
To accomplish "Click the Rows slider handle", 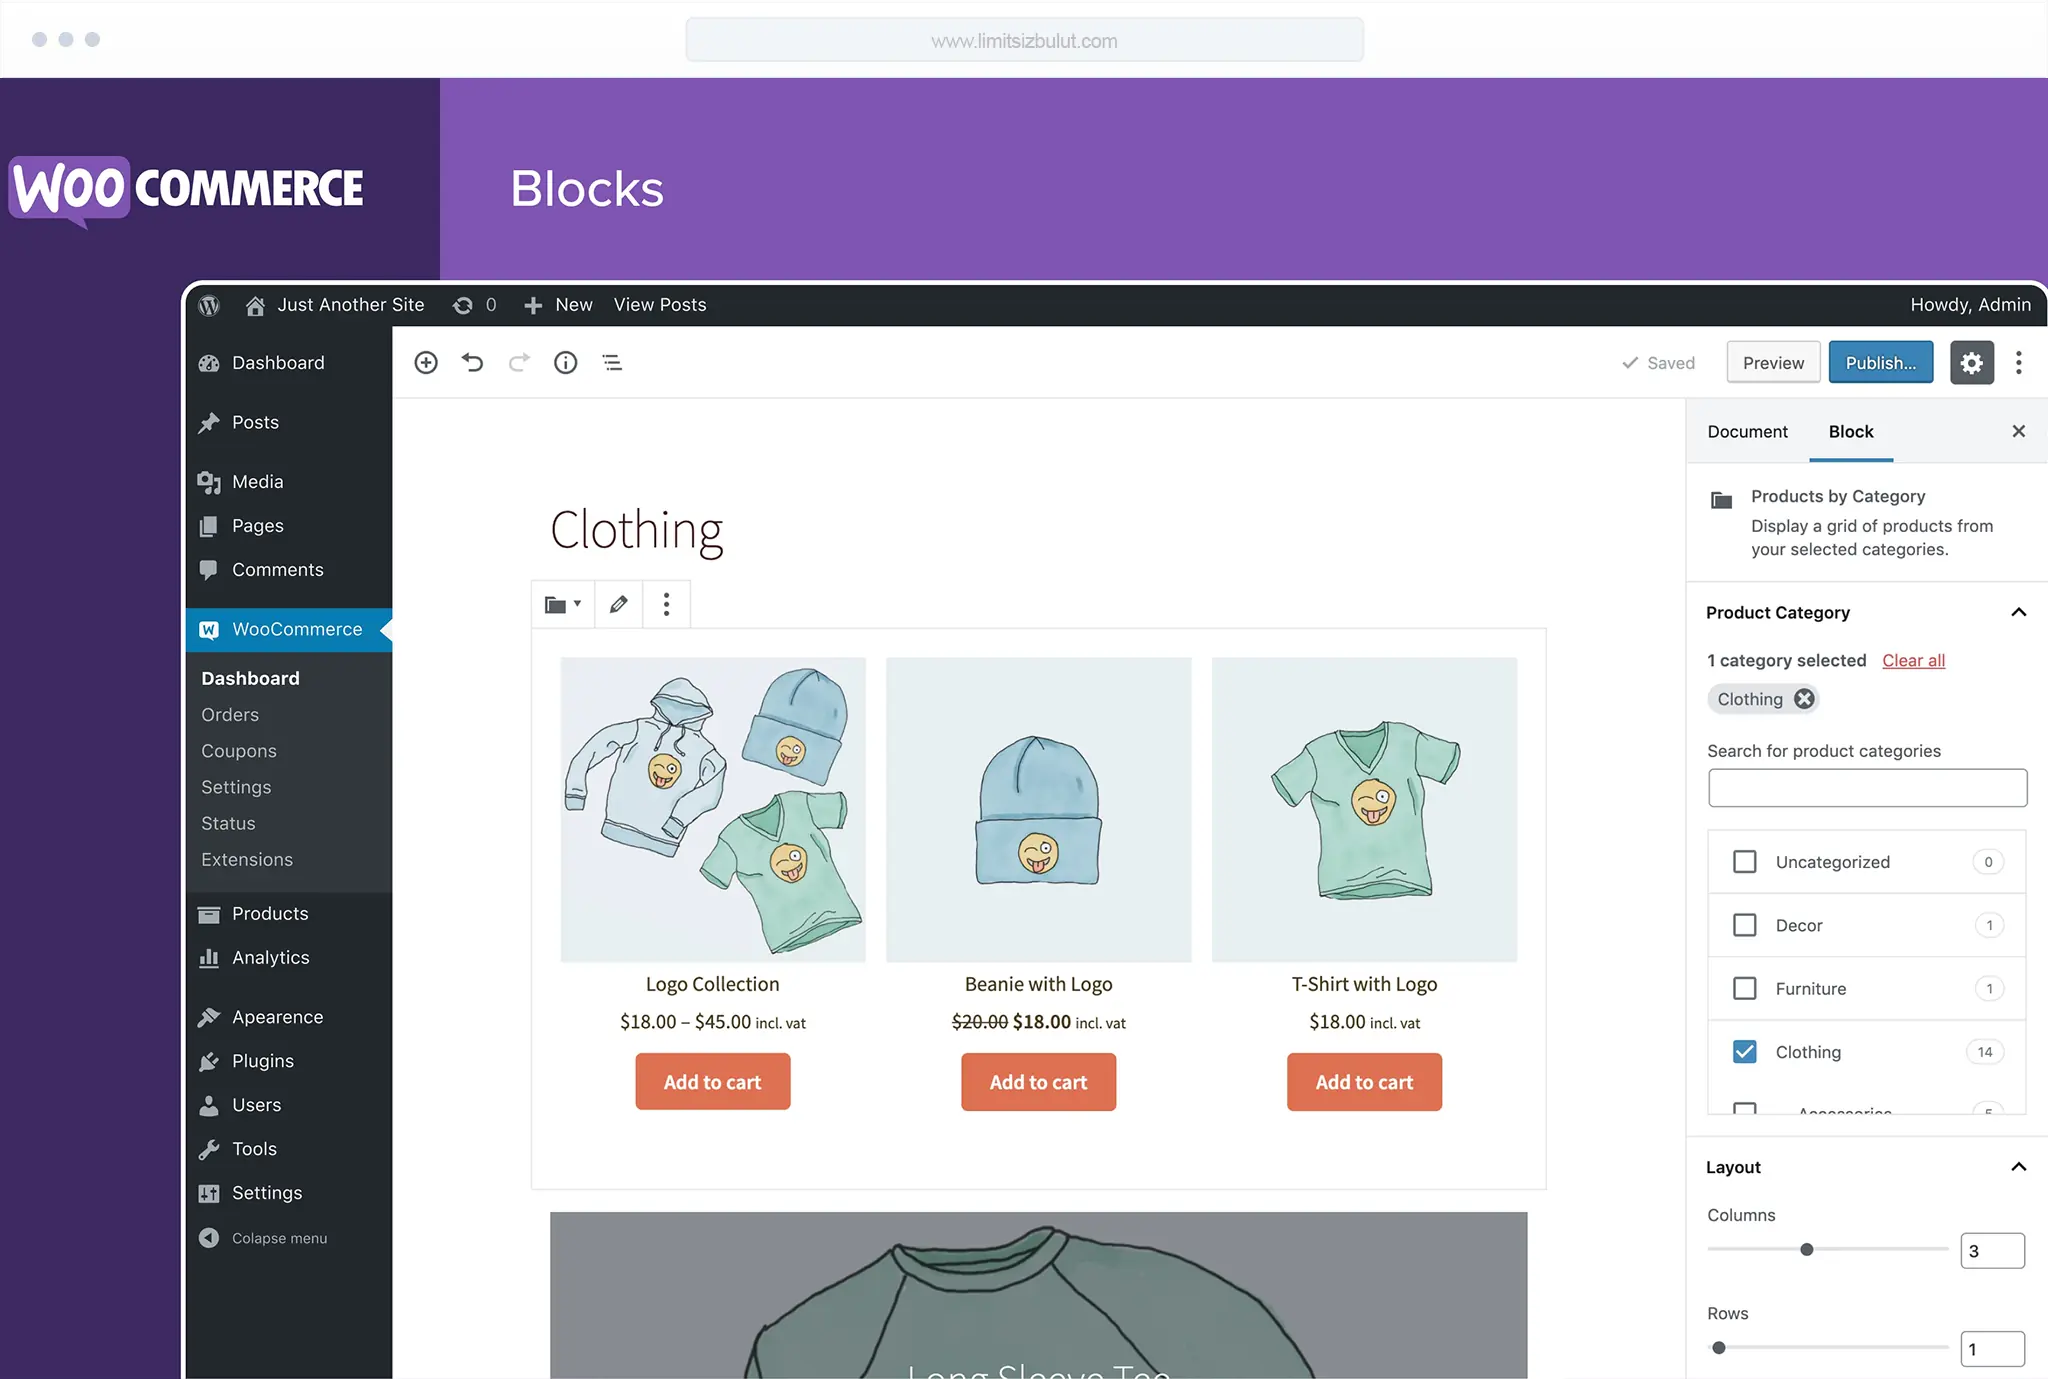I will tap(1719, 1348).
